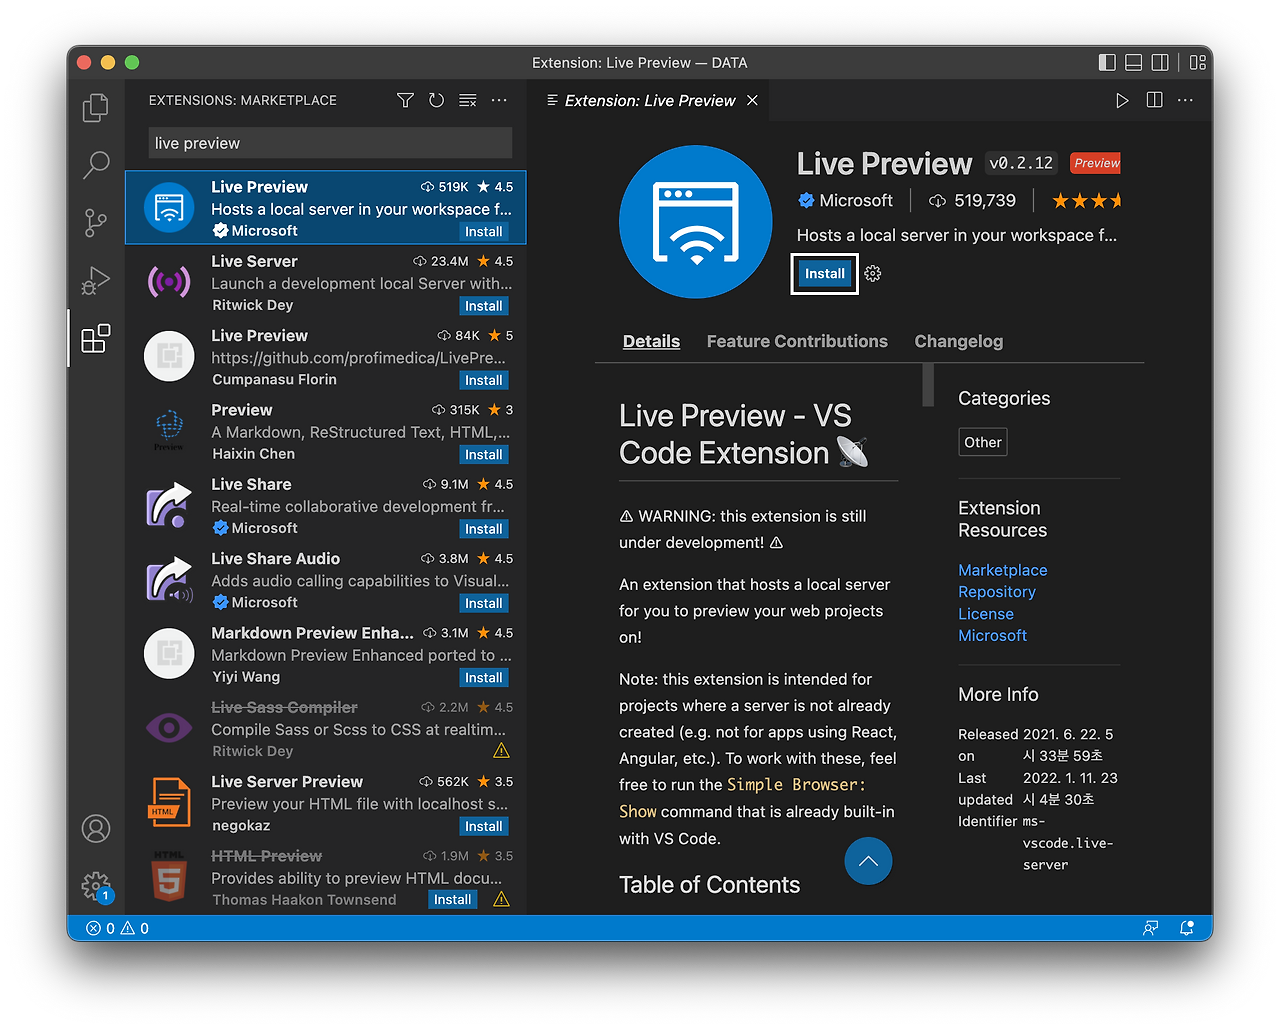1280x1030 pixels.
Task: Click the live preview search input field
Action: (330, 143)
